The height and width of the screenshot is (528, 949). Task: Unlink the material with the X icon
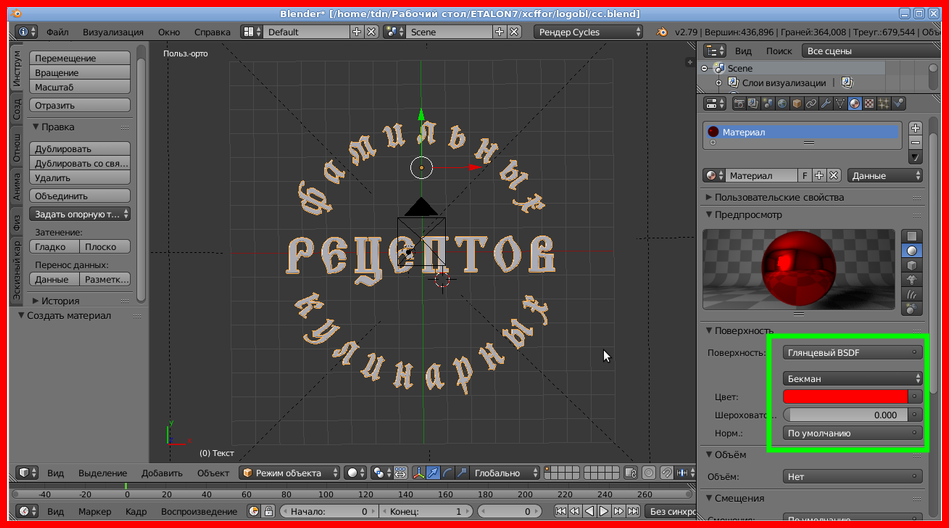[834, 175]
